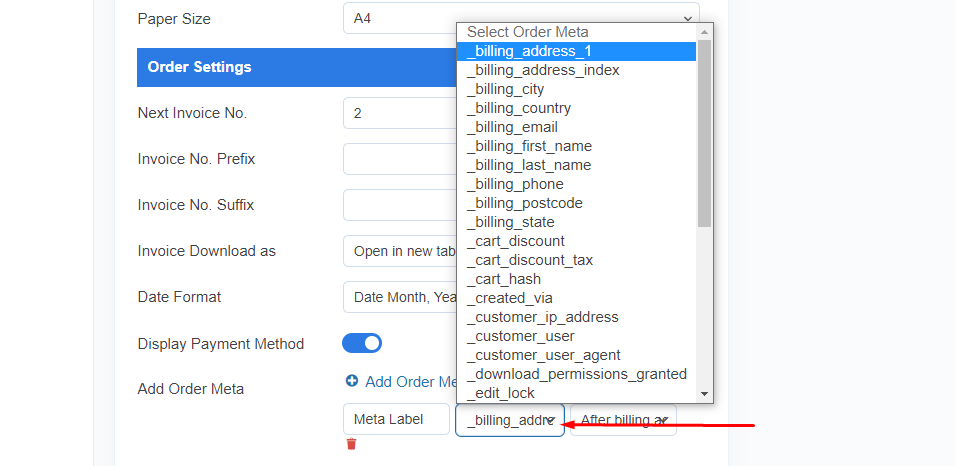Select the _billing_country option

pyautogui.click(x=576, y=108)
